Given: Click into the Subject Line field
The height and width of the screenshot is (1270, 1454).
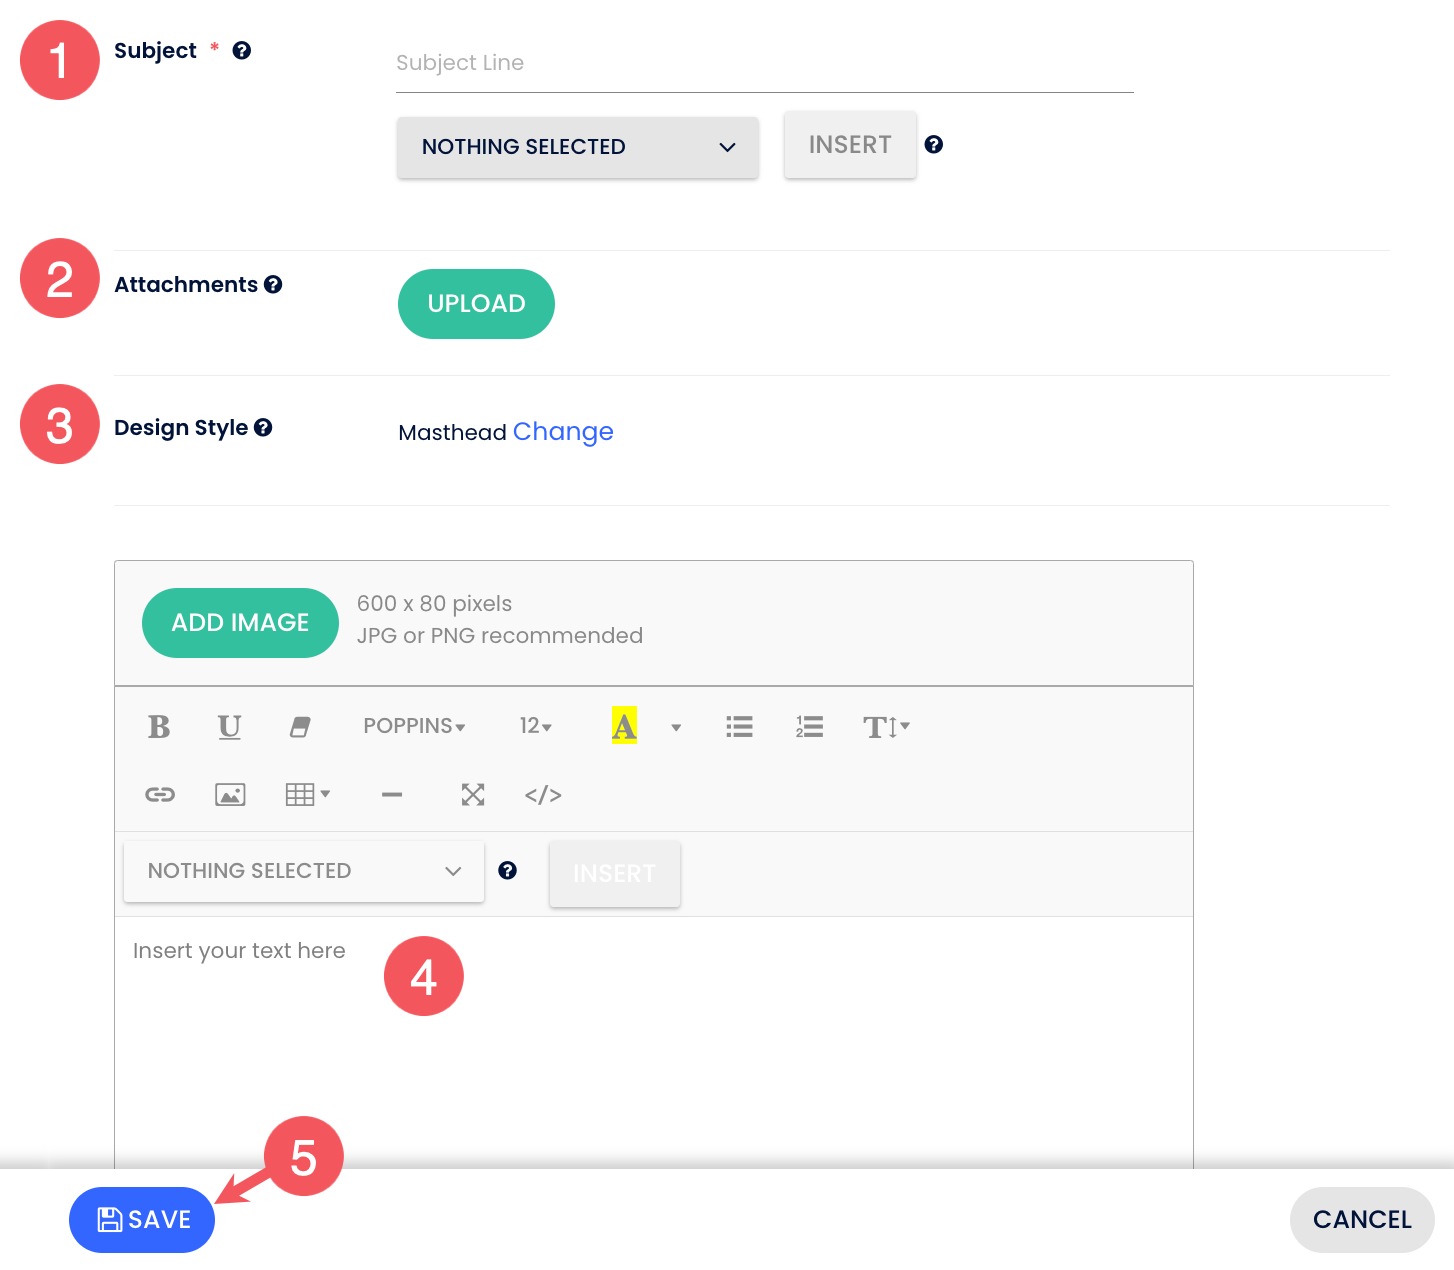Looking at the screenshot, I should click(764, 64).
